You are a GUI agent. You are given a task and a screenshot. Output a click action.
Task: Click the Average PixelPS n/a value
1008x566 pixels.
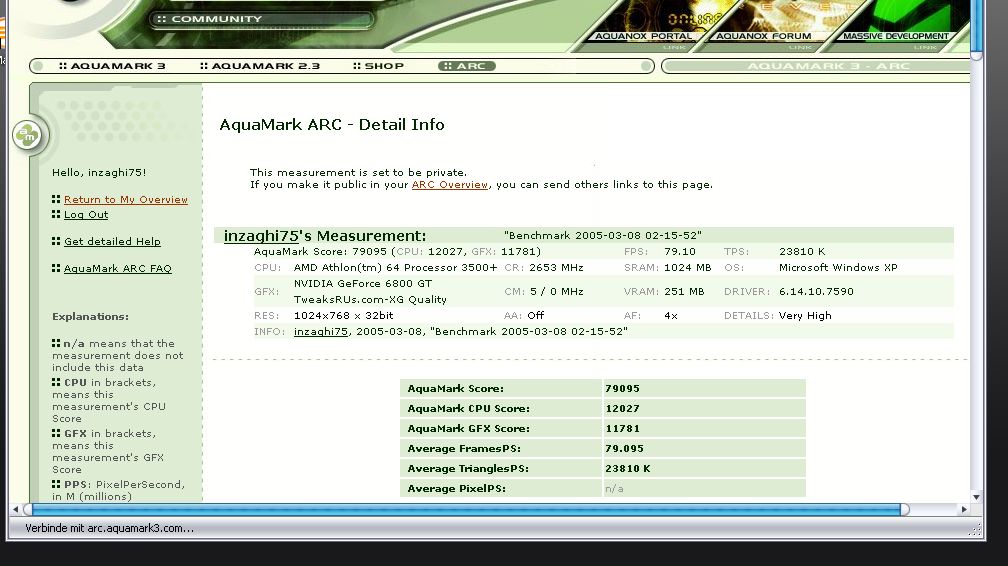click(x=614, y=489)
